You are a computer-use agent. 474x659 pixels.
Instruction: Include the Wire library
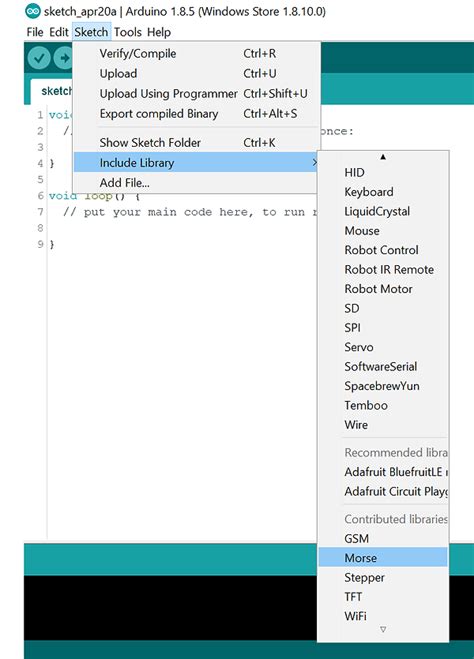[x=383, y=424]
